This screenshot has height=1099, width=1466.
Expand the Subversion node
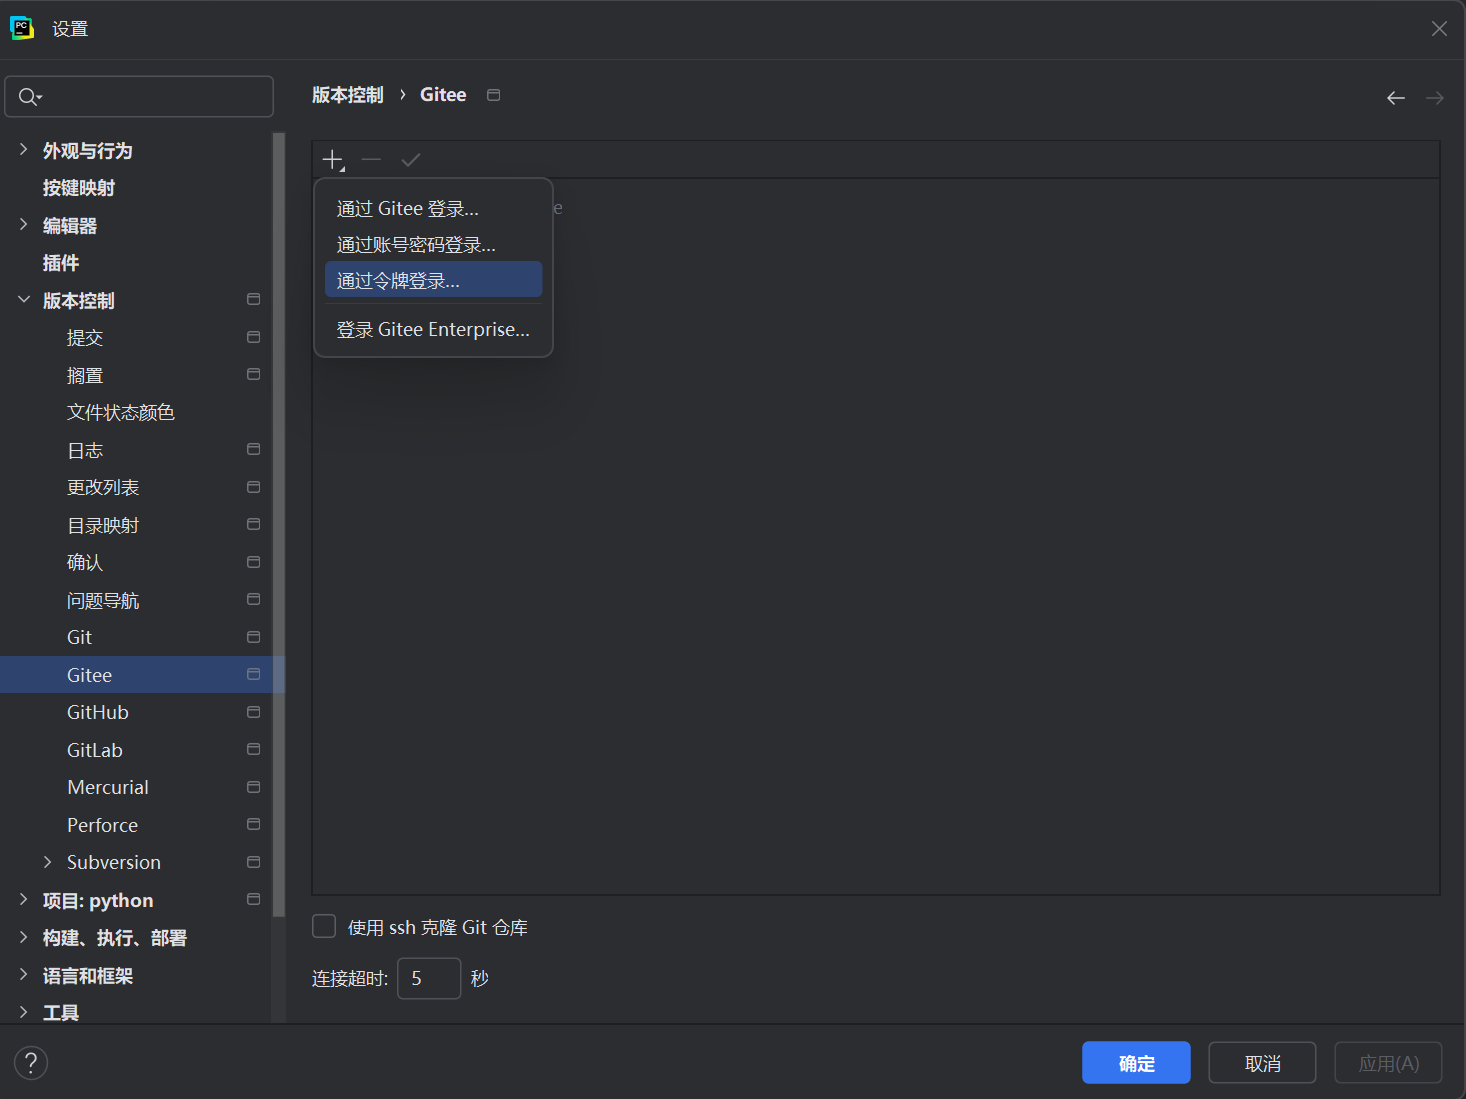47,862
